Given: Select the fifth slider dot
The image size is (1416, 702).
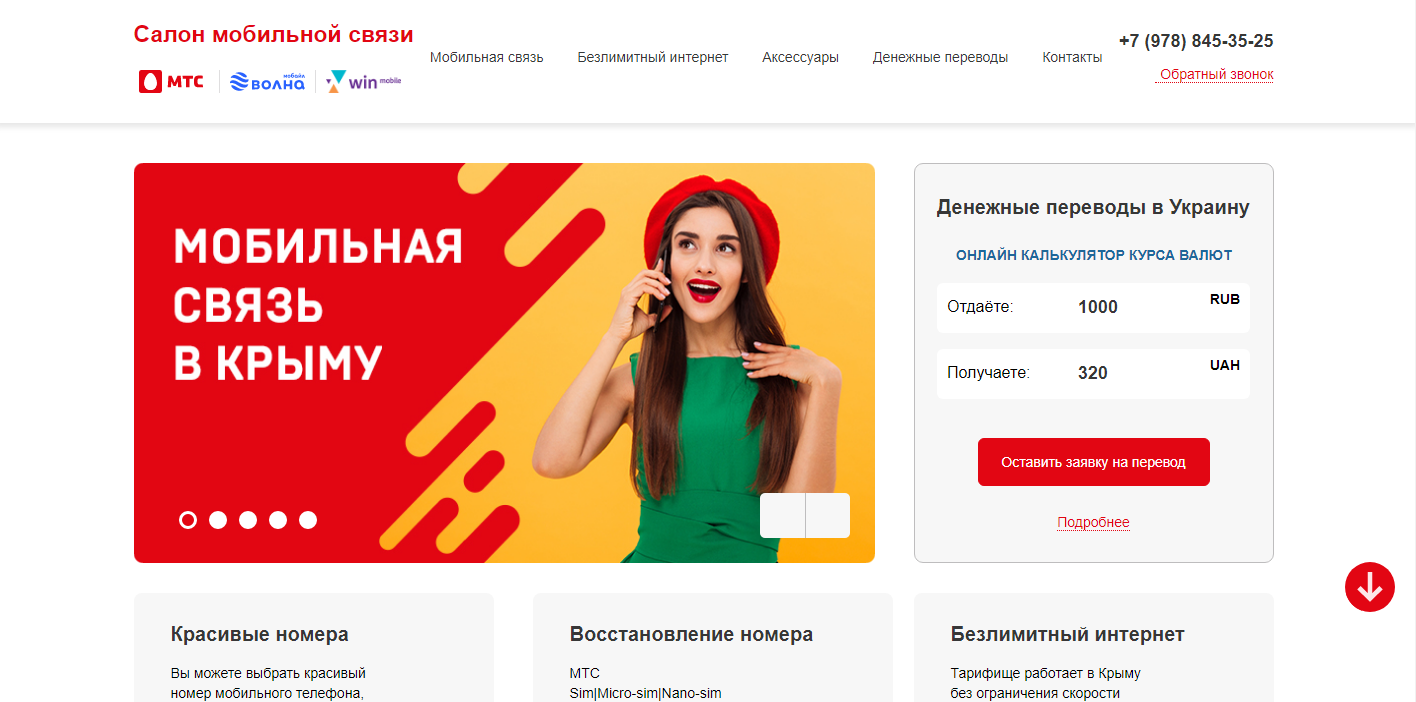Looking at the screenshot, I should 308,520.
